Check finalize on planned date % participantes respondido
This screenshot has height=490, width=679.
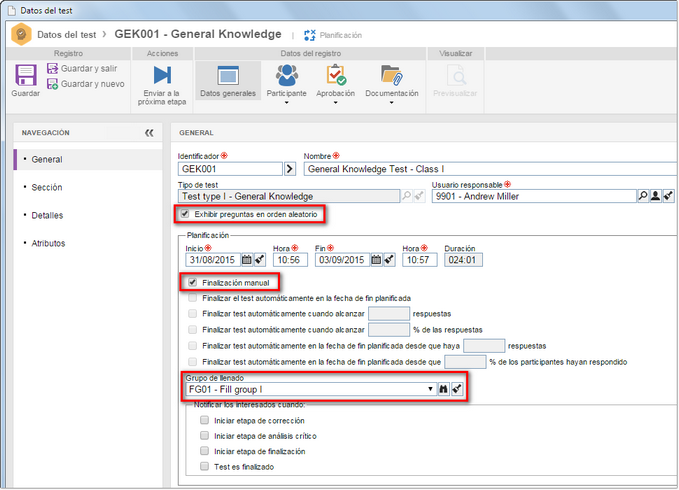click(193, 361)
